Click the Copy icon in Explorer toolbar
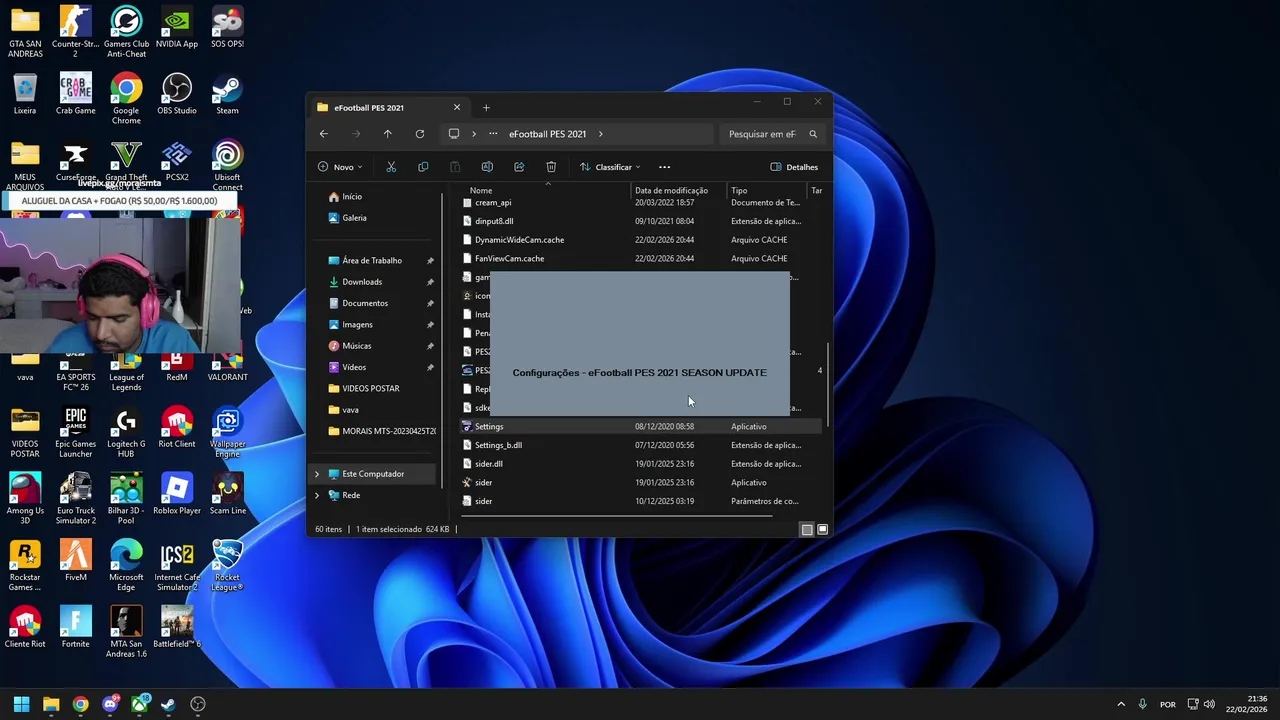The image size is (1280, 720). (x=423, y=167)
